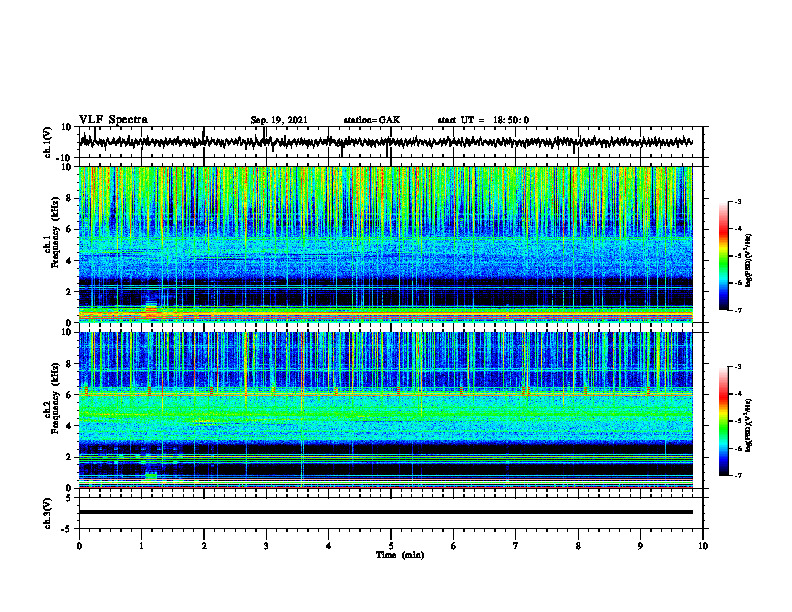The width and height of the screenshot is (792, 612).
Task: Click the 'start UT = 18:50:0' text
Action: [483, 120]
